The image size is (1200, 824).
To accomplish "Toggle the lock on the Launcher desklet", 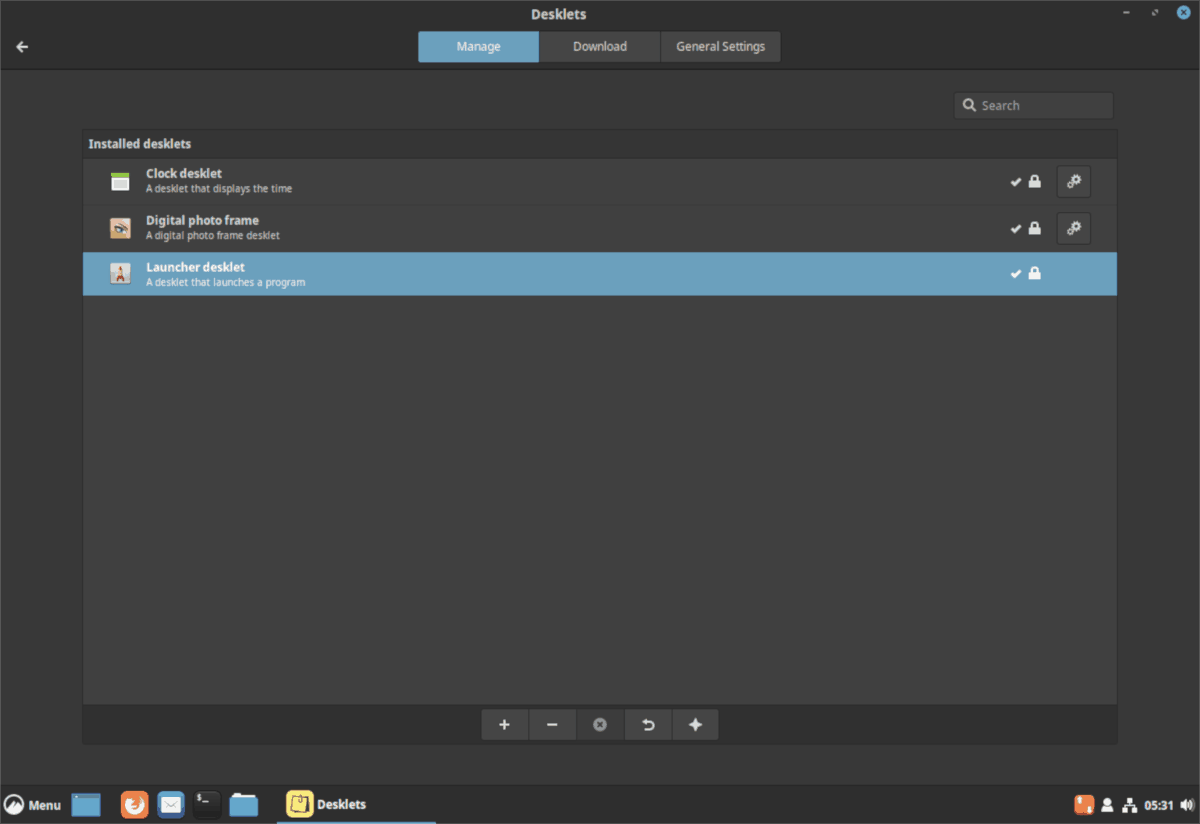I will click(1034, 273).
